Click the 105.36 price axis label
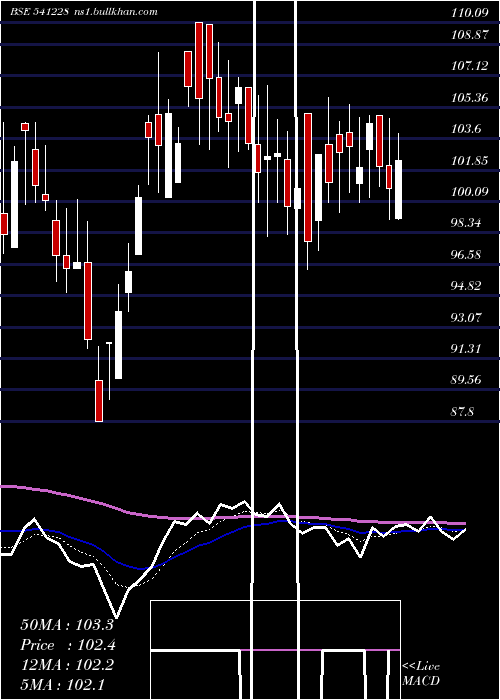Screen dimensions: 500x700 pyautogui.click(x=470, y=97)
